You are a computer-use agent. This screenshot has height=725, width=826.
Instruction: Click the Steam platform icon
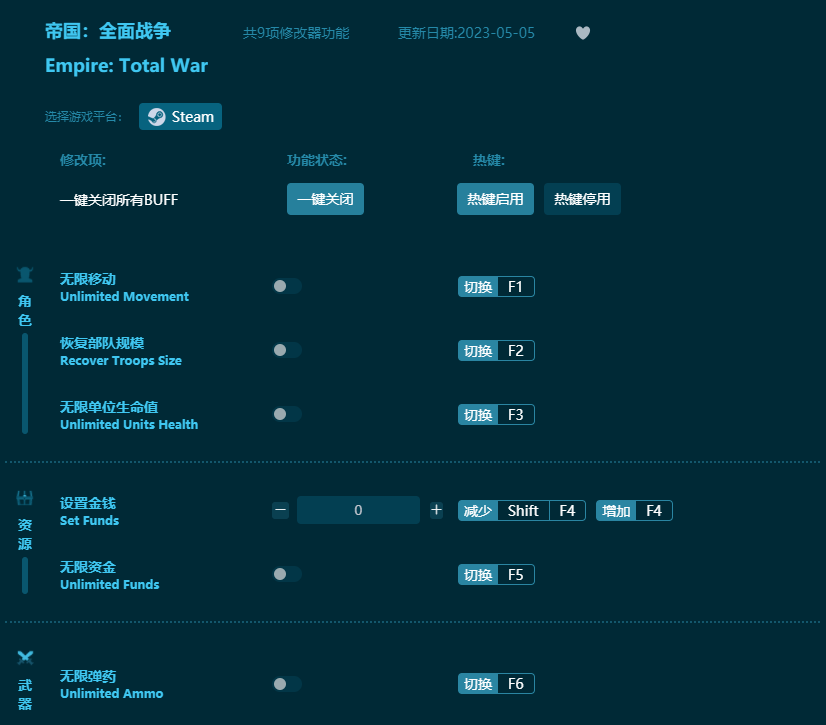(156, 116)
